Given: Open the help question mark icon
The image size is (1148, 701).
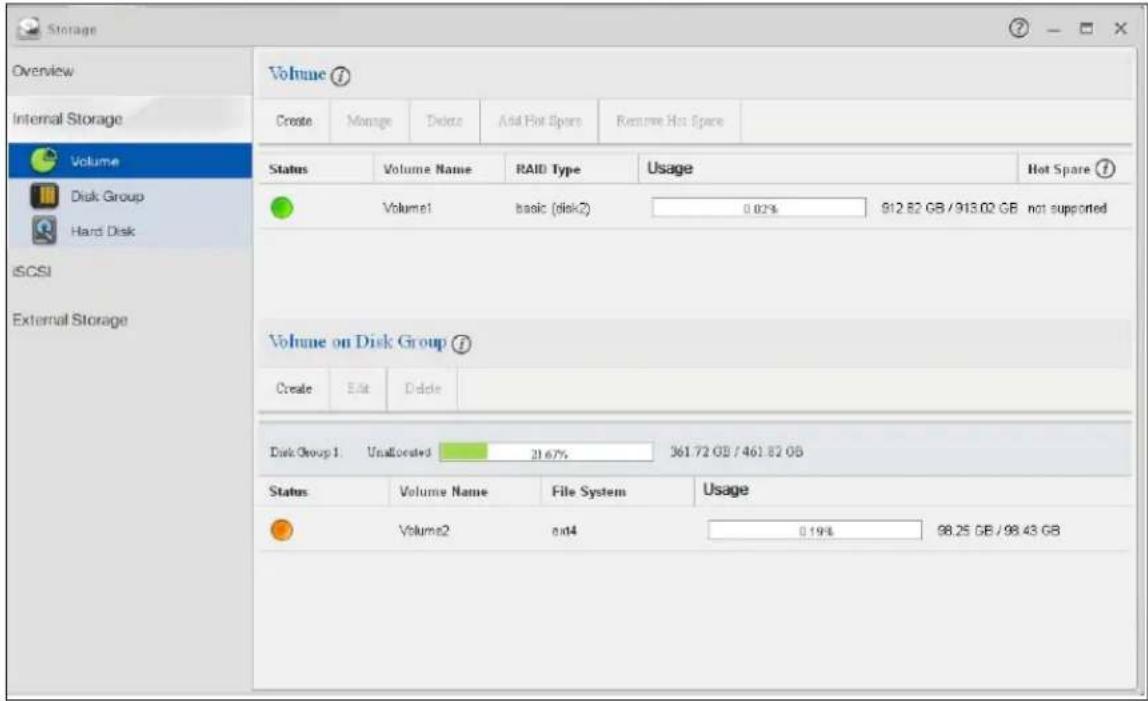Looking at the screenshot, I should pos(1018,29).
